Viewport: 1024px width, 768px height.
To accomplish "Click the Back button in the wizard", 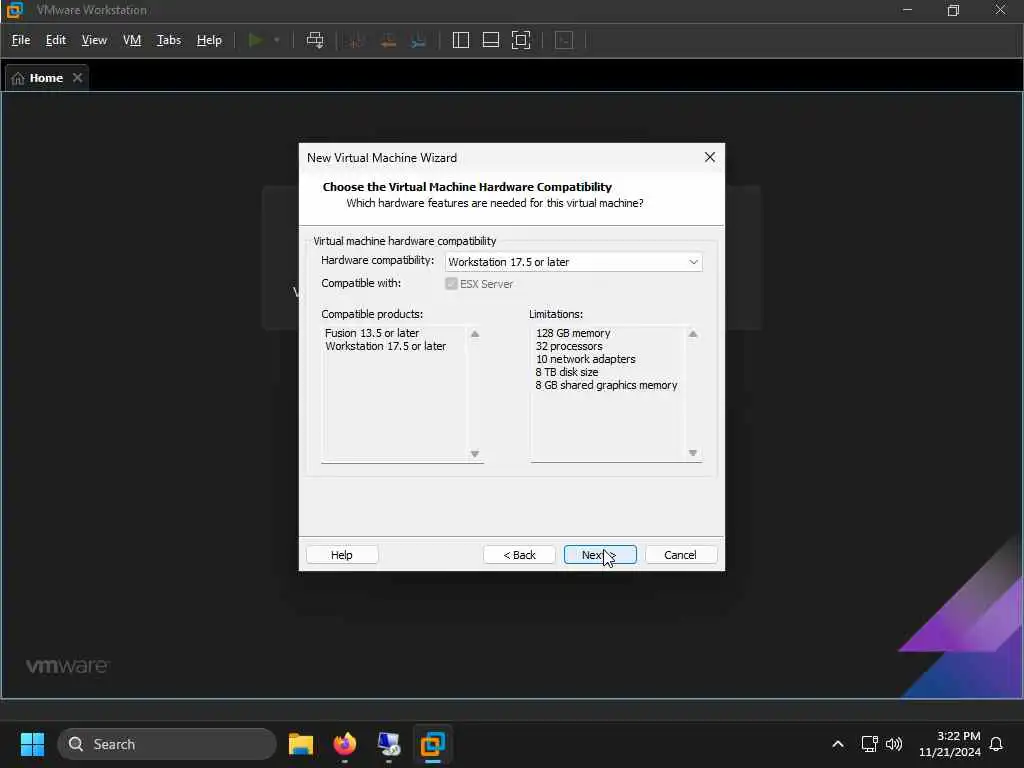I will click(x=519, y=555).
